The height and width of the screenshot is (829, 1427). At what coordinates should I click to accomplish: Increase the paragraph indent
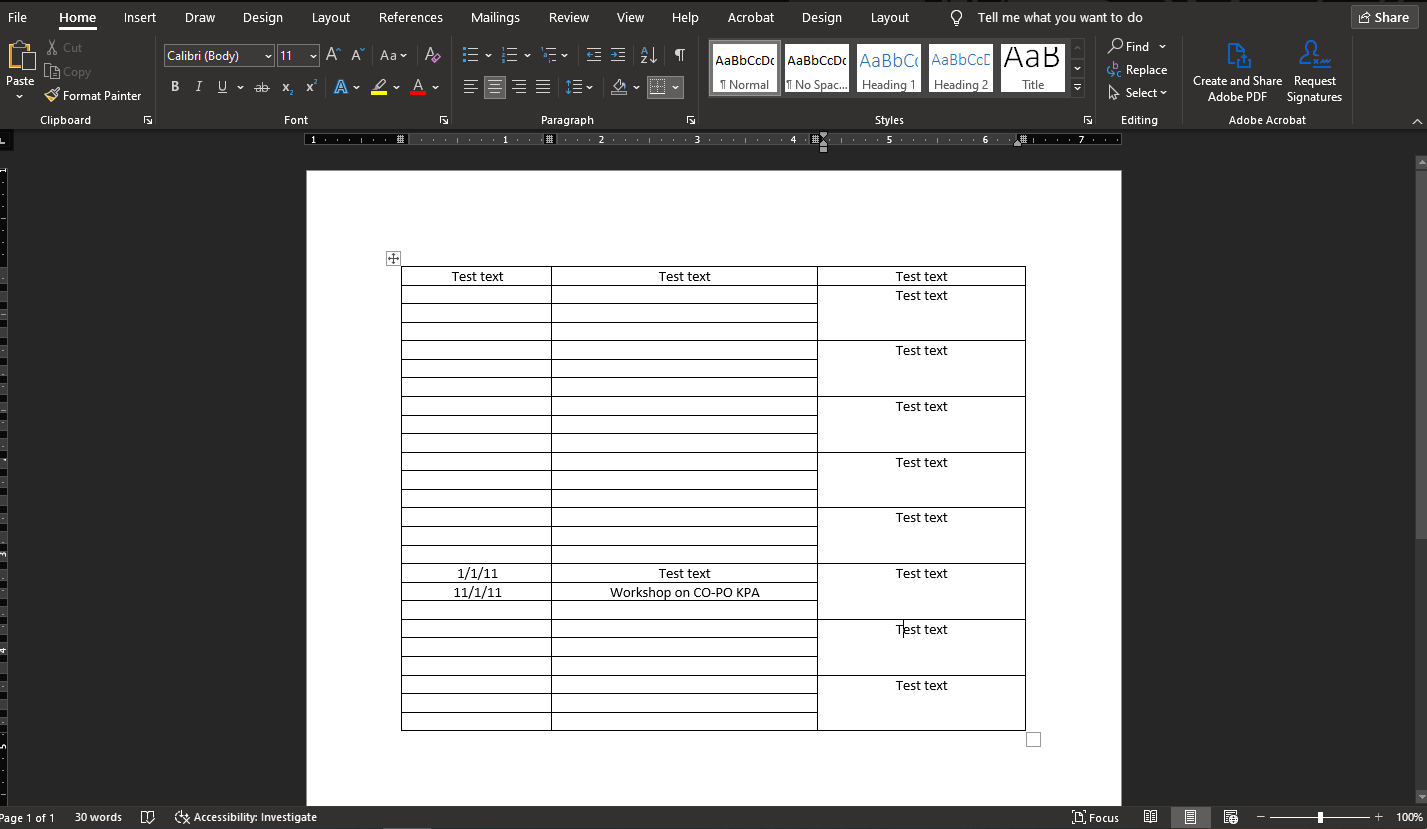pos(618,55)
